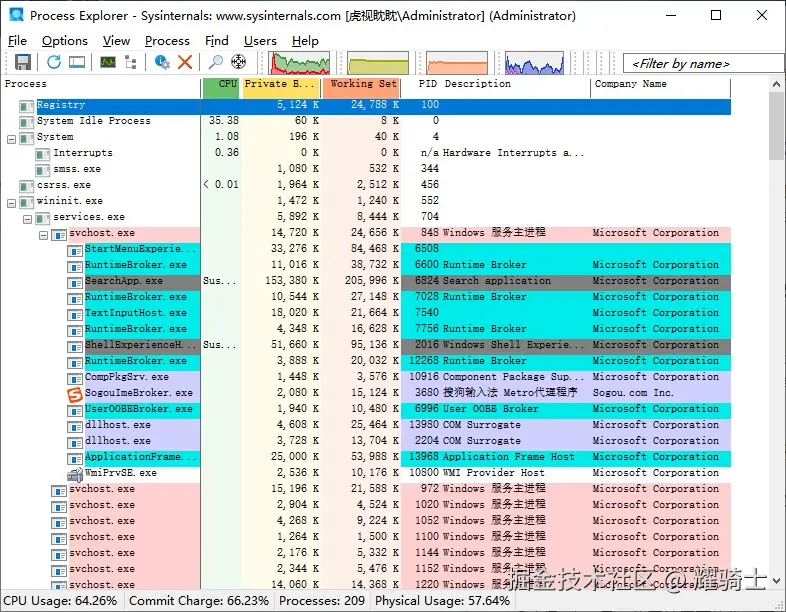Click the icon next to UserOOBEBroker.exe
Image resolution: width=786 pixels, height=612 pixels.
point(75,411)
